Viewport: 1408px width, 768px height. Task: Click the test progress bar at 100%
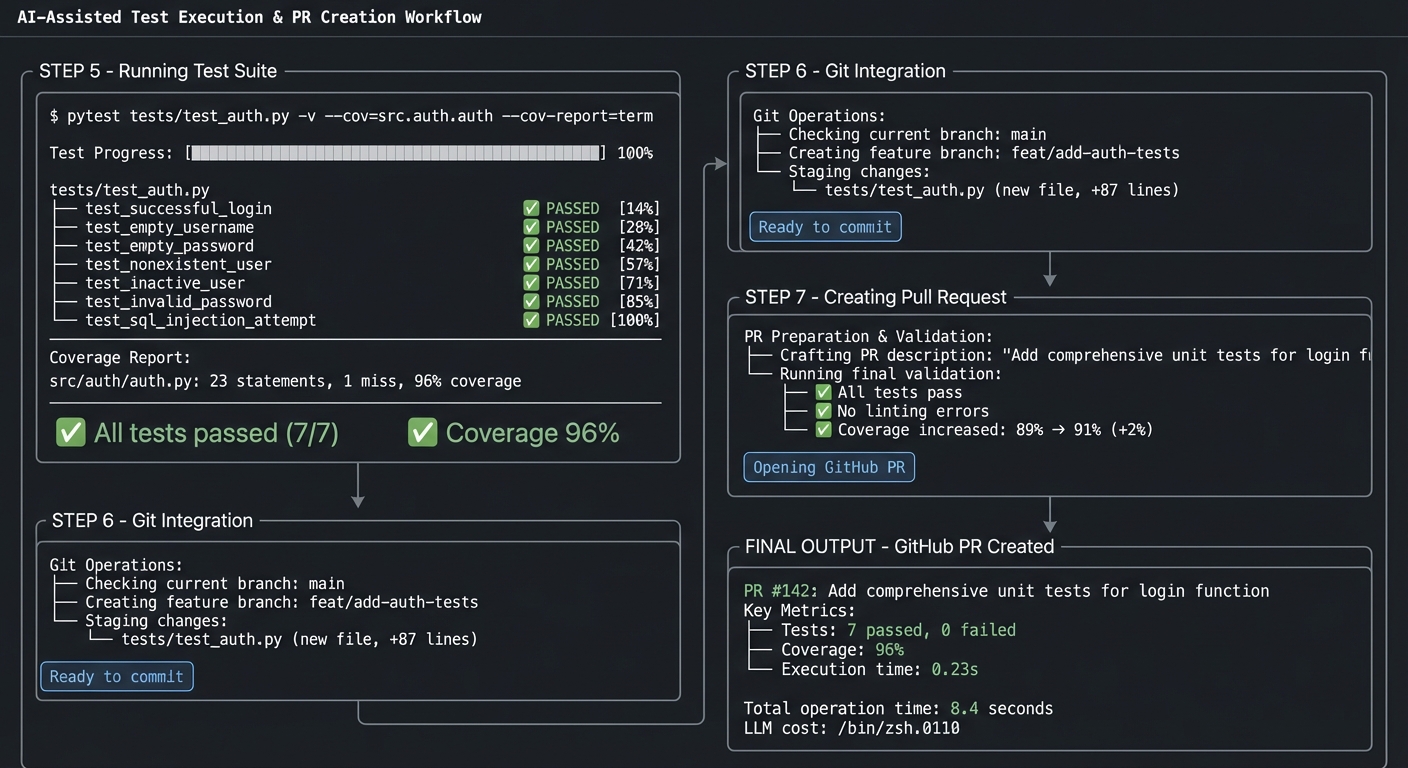(x=394, y=152)
